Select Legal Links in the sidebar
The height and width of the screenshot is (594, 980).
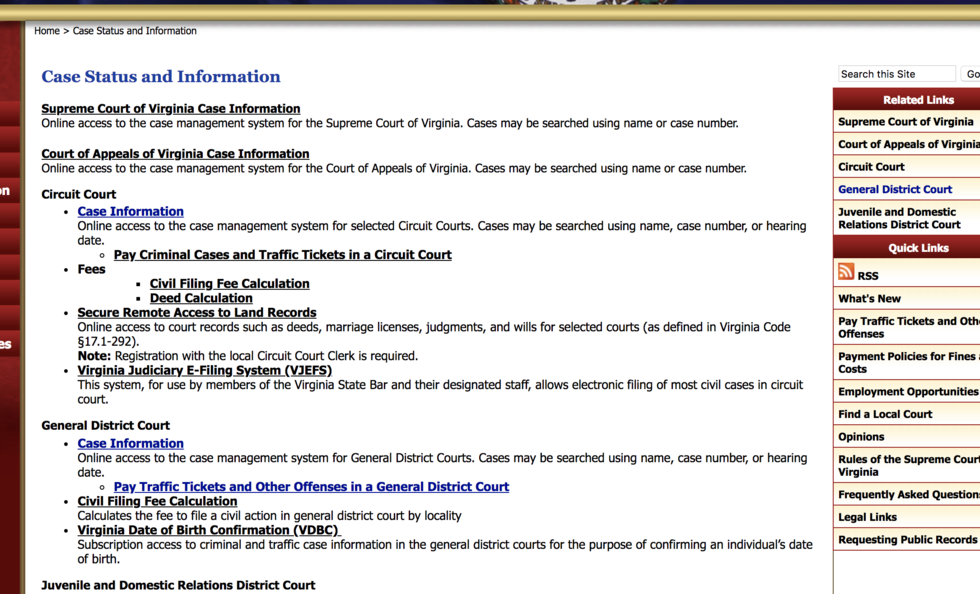point(867,517)
